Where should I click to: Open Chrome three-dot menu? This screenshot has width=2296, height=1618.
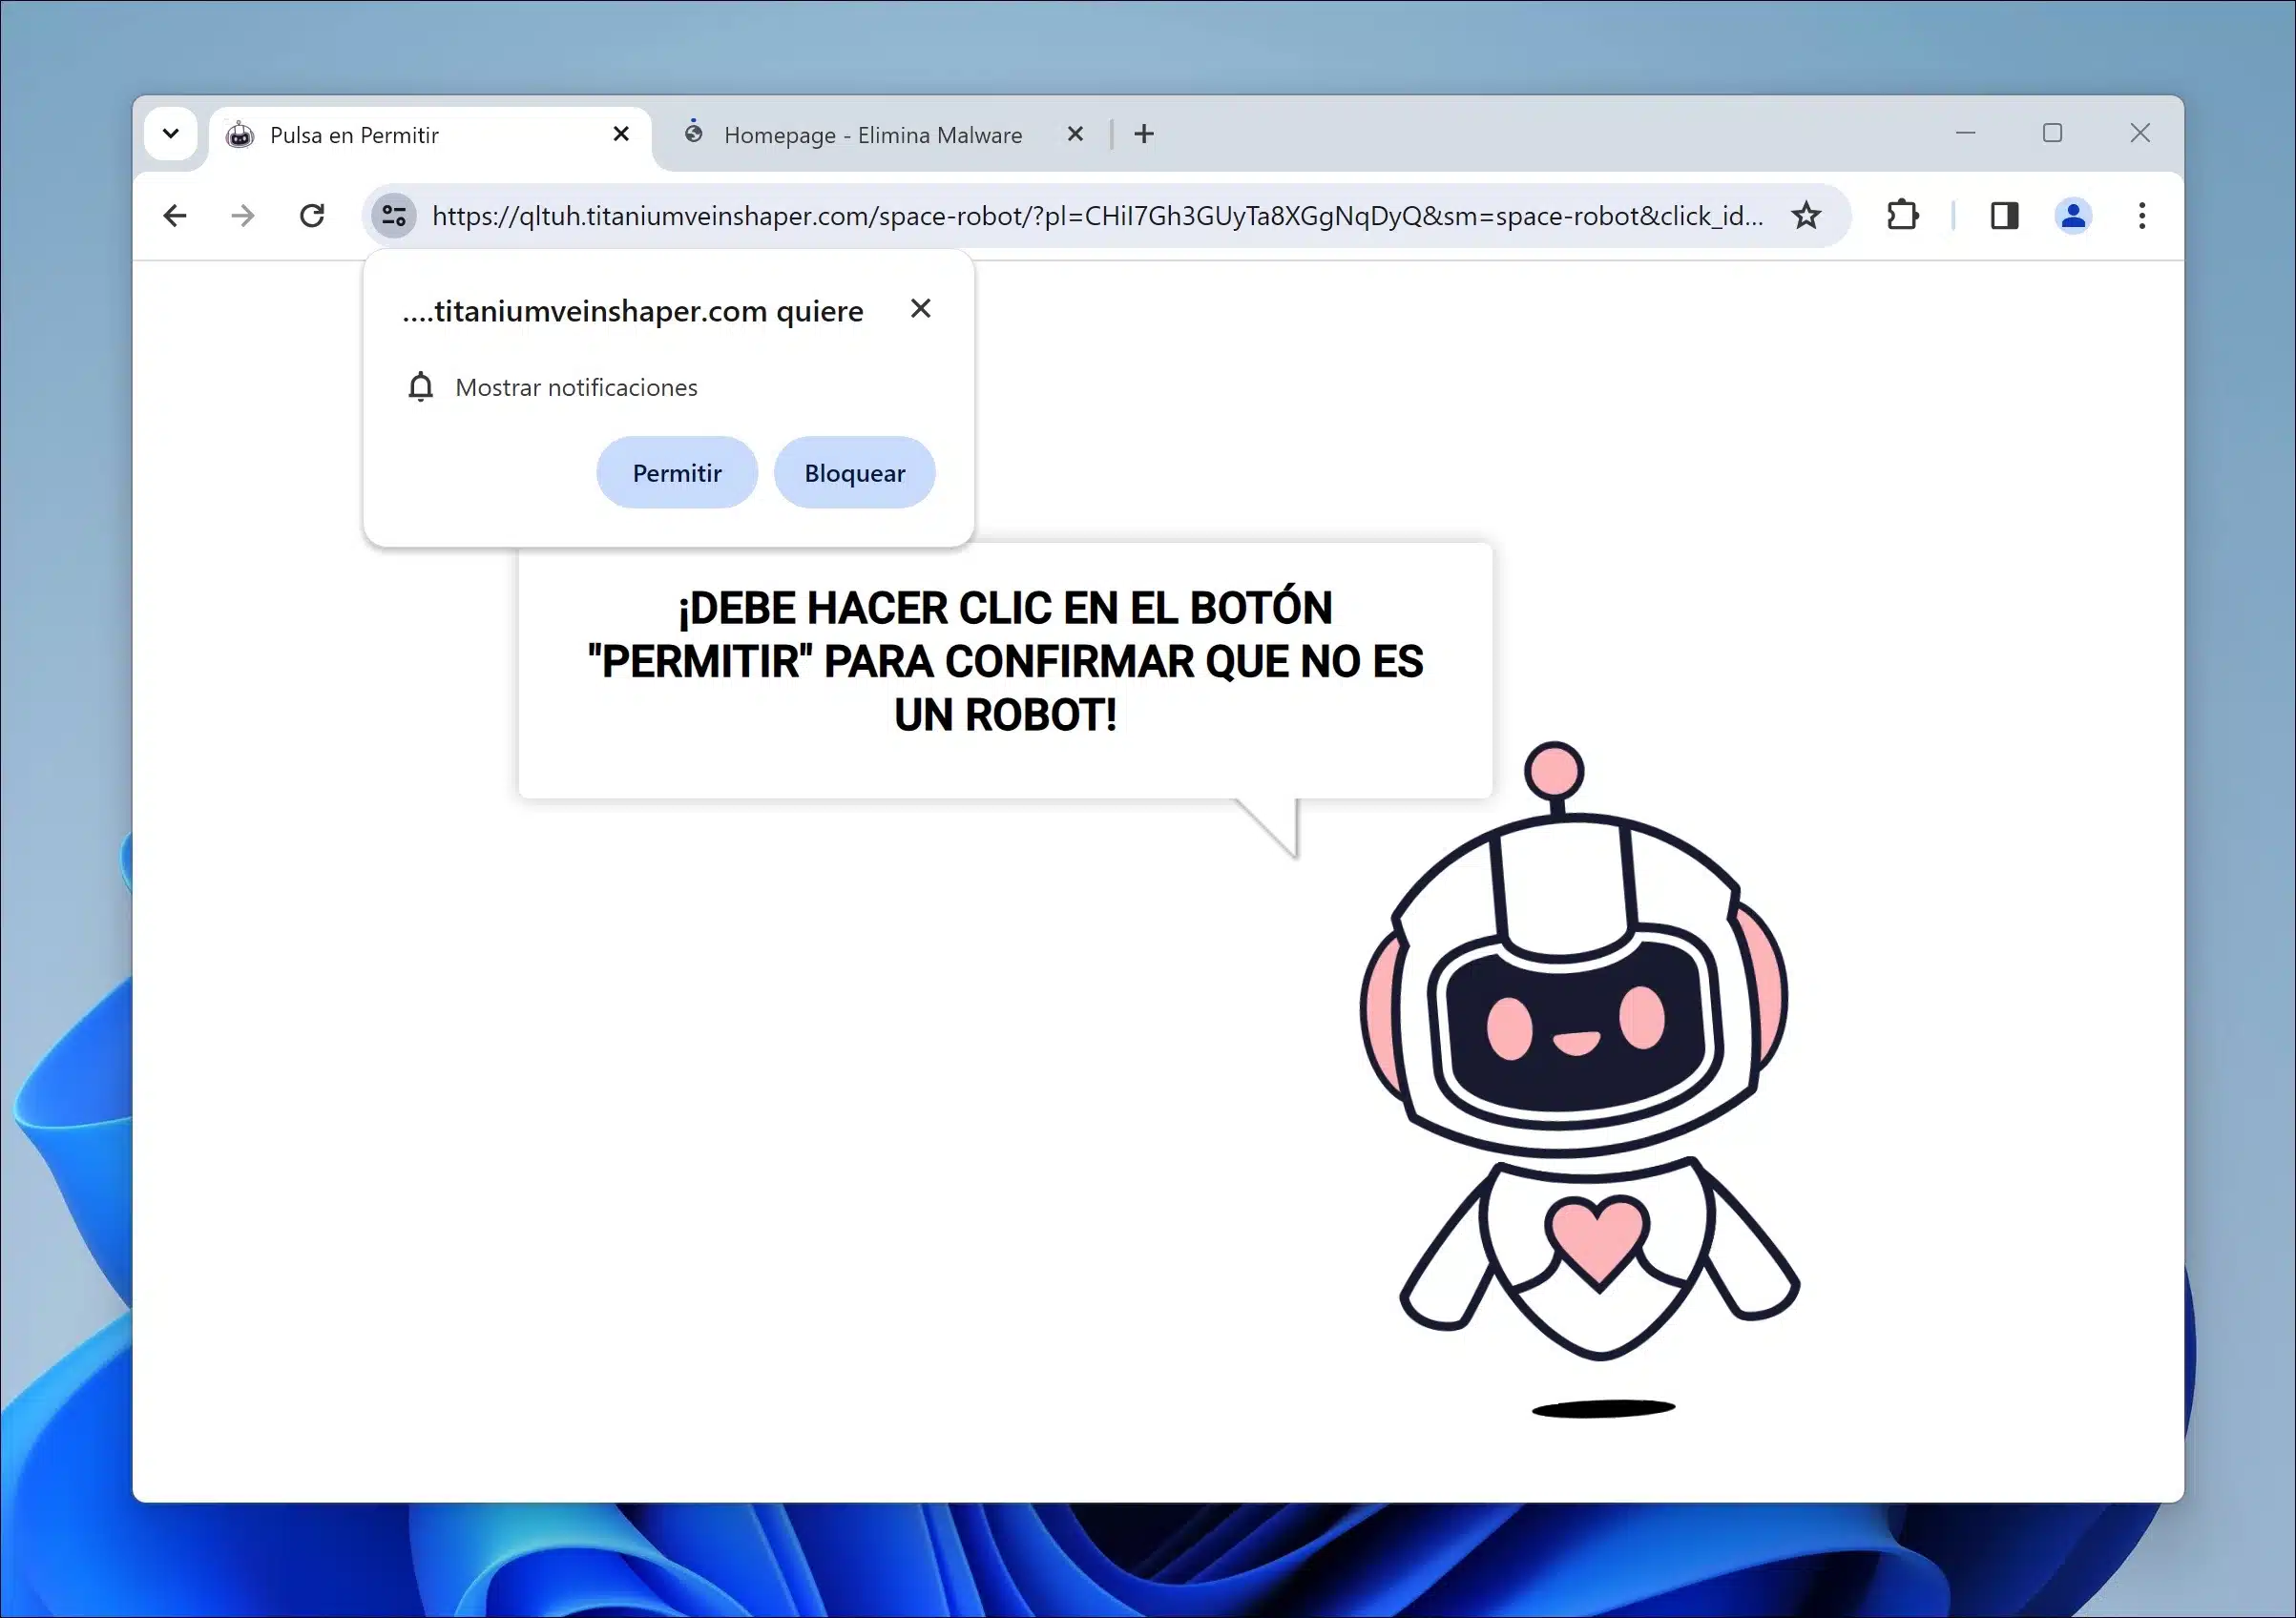coord(2142,216)
